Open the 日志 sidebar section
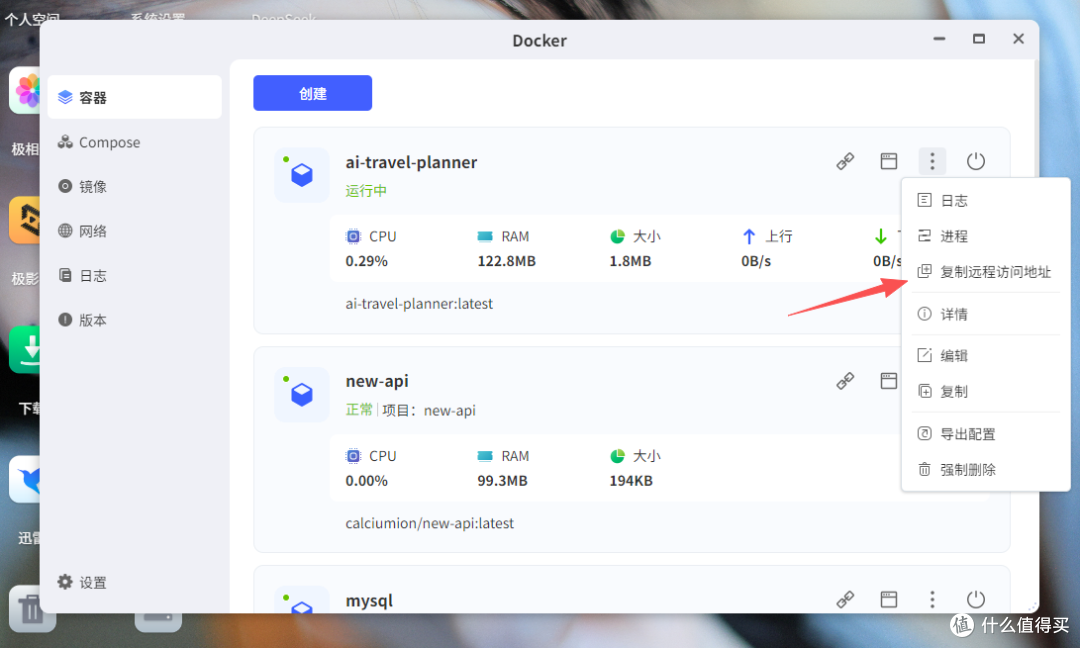 coord(134,275)
